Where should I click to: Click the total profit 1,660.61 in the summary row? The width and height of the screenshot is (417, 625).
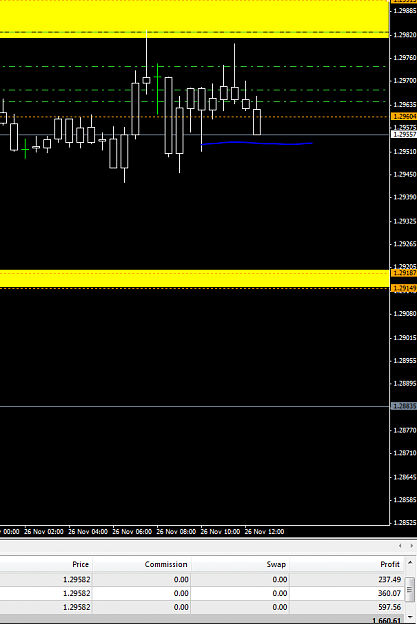click(x=386, y=620)
